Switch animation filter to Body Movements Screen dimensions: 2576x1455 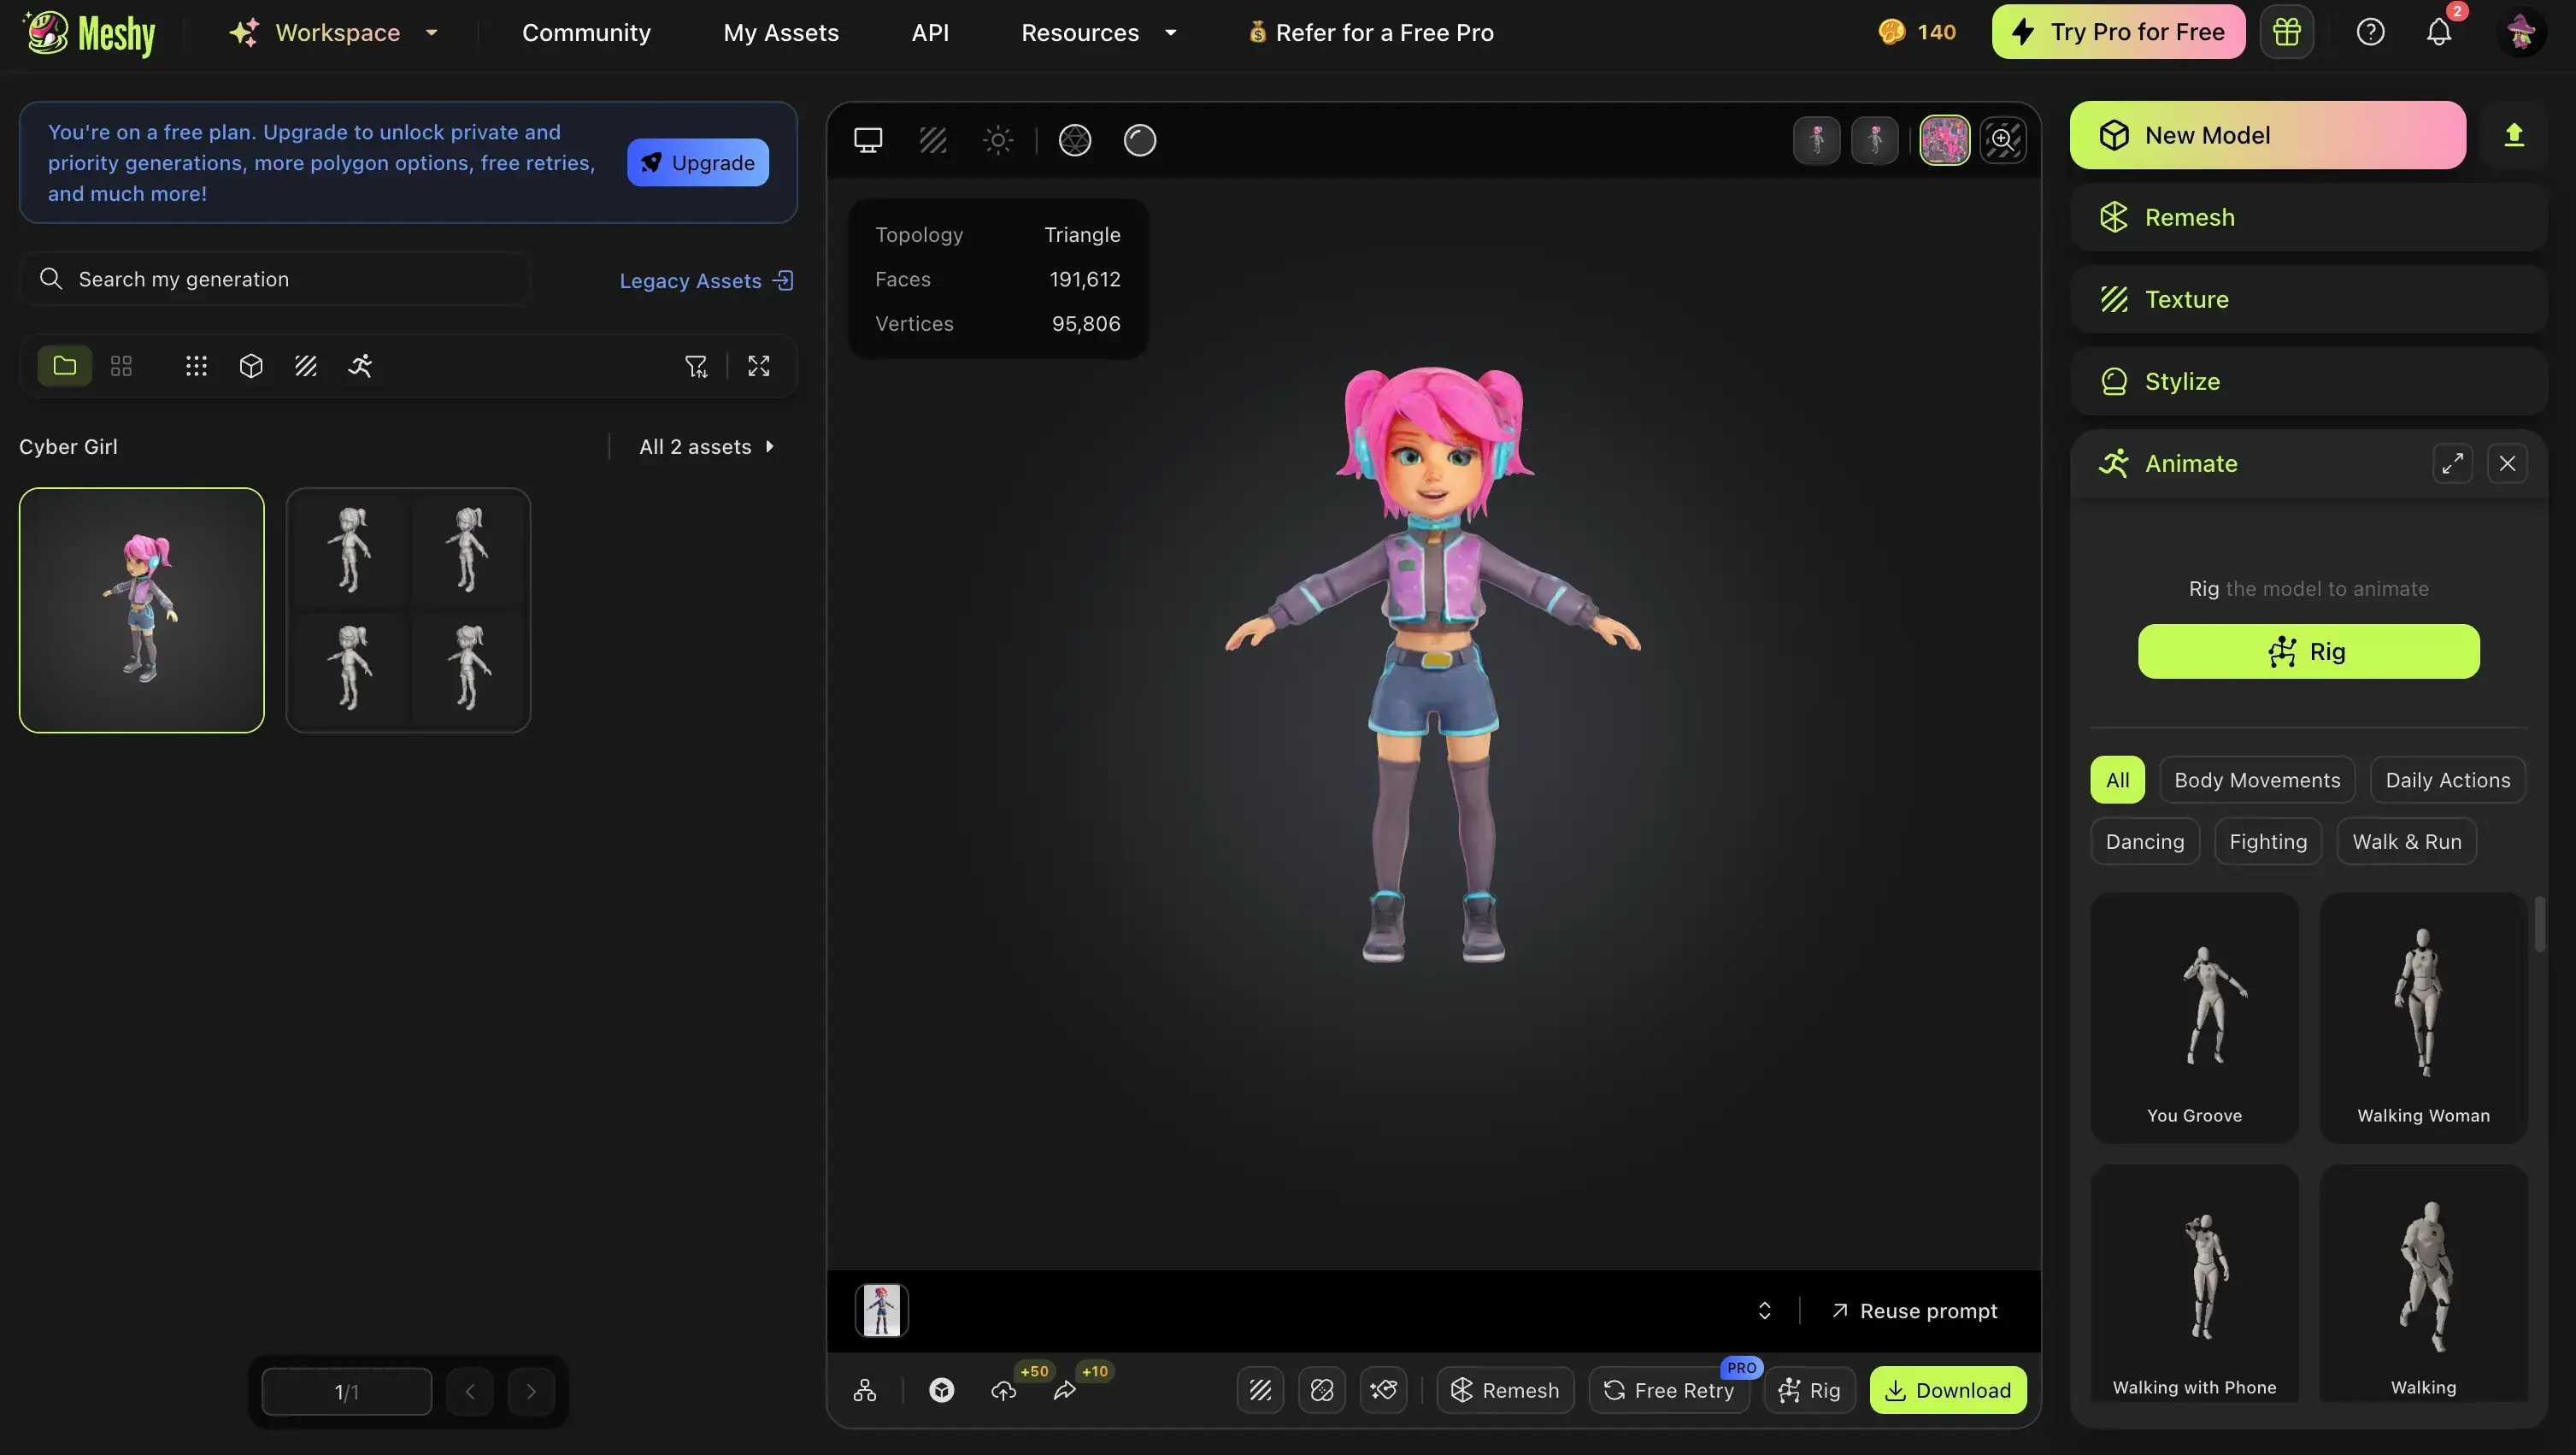click(2257, 780)
